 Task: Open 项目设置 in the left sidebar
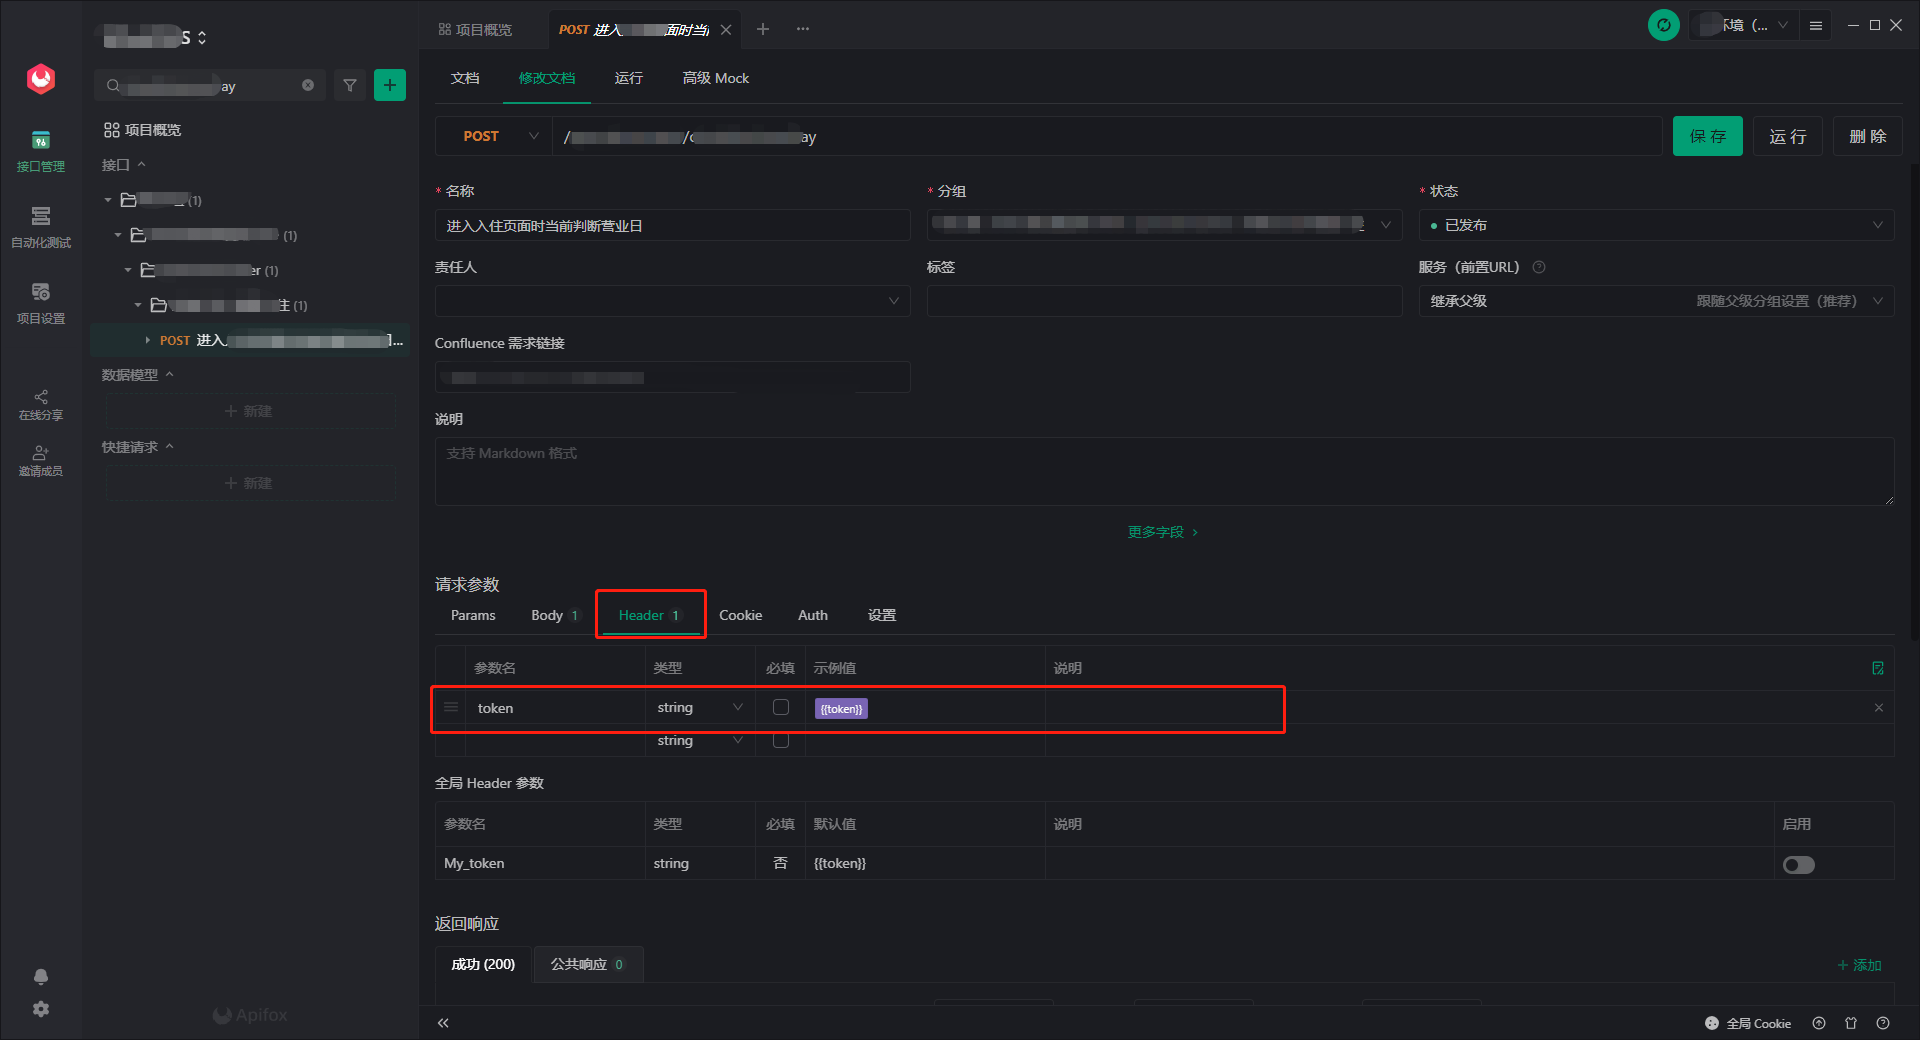41,304
